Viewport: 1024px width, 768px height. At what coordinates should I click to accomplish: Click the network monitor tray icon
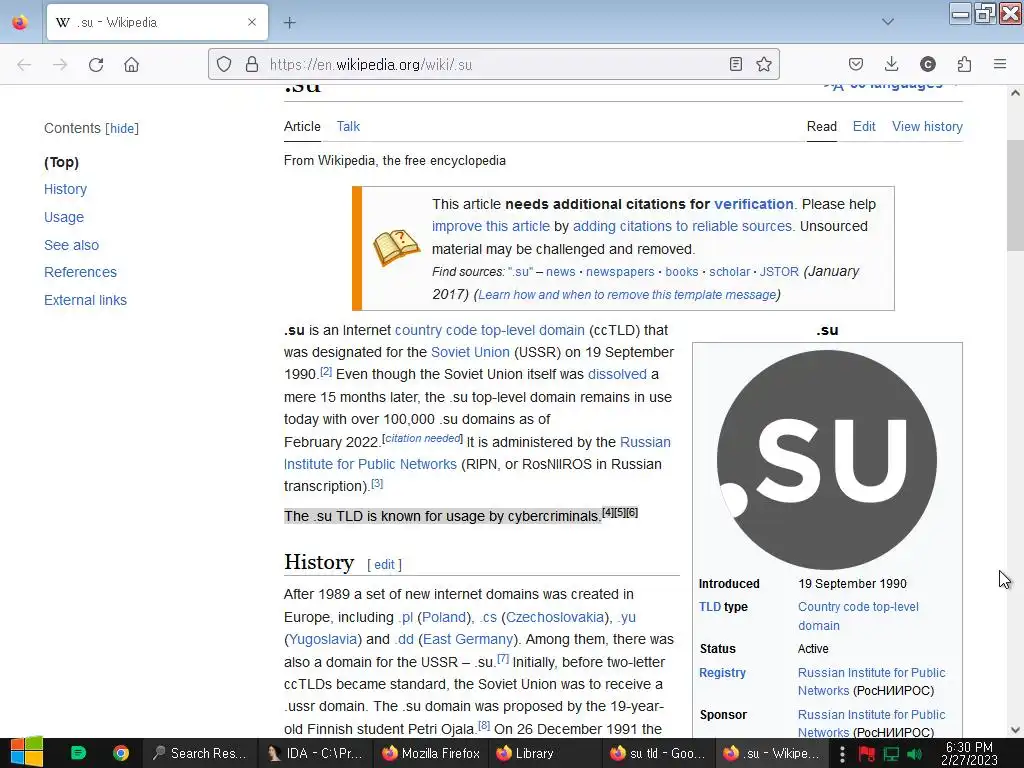click(x=891, y=754)
